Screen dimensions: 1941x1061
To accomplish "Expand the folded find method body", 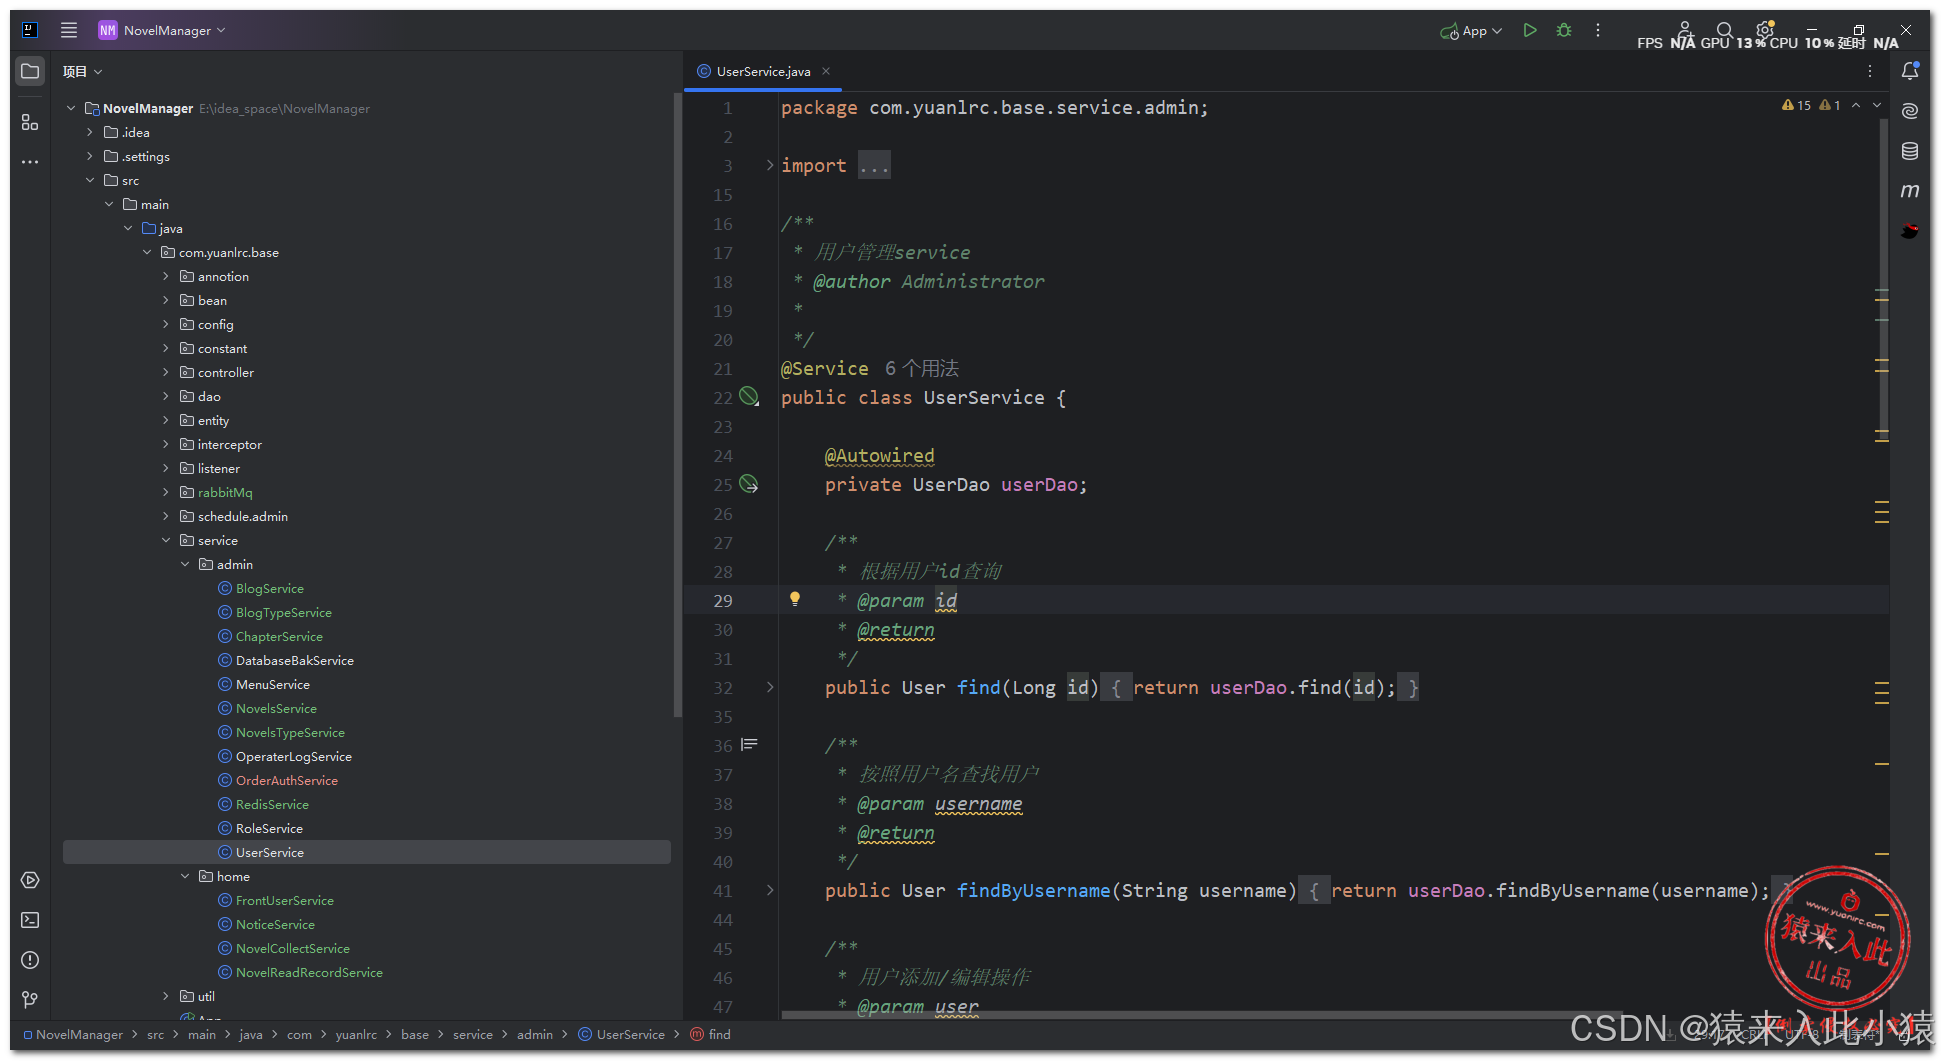I will click(770, 687).
